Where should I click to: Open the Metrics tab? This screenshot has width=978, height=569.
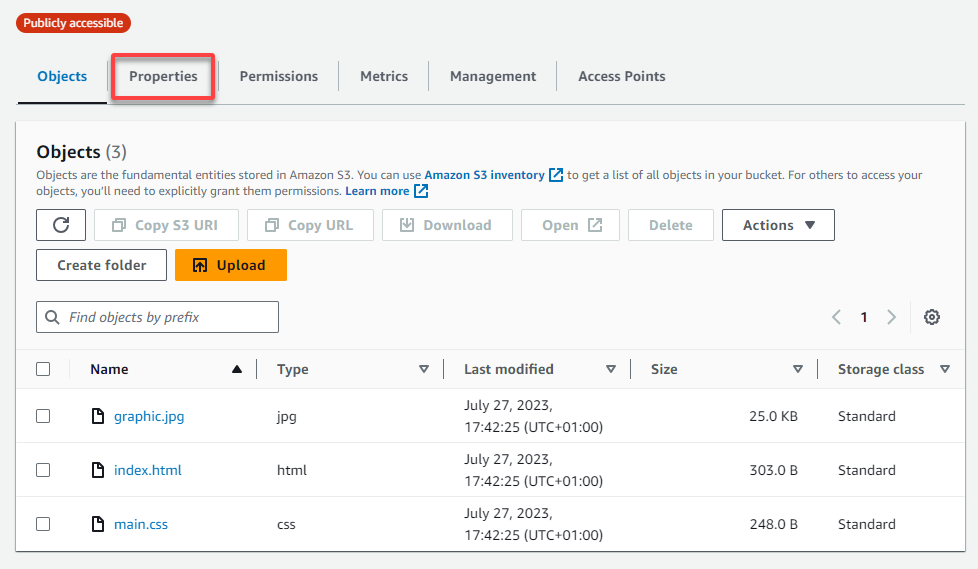coord(384,76)
